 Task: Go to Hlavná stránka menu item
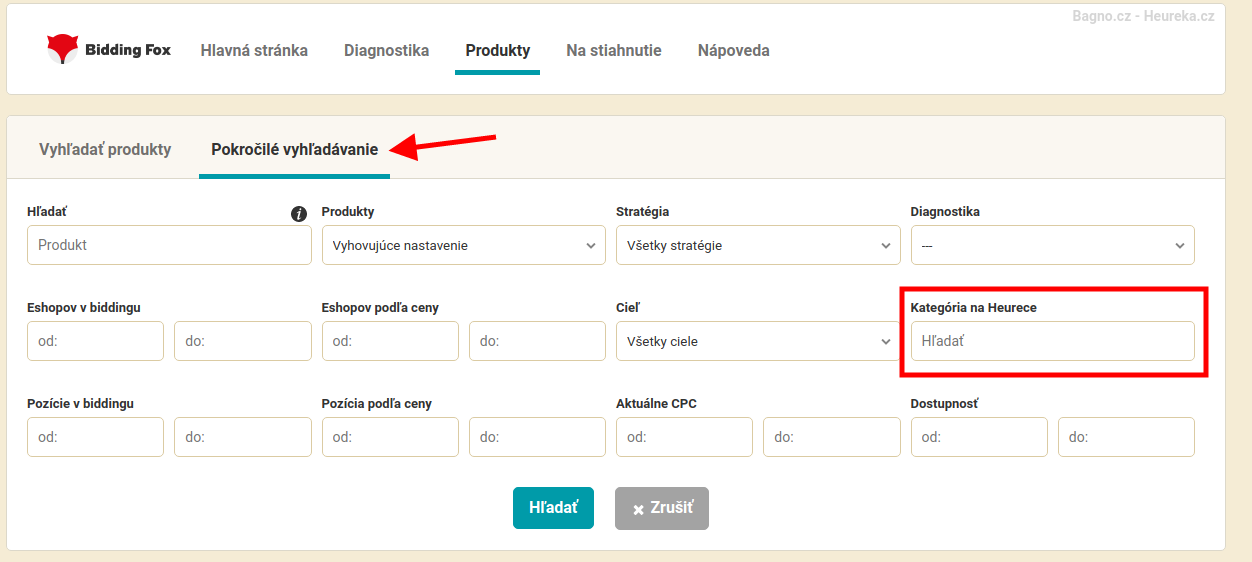[254, 50]
